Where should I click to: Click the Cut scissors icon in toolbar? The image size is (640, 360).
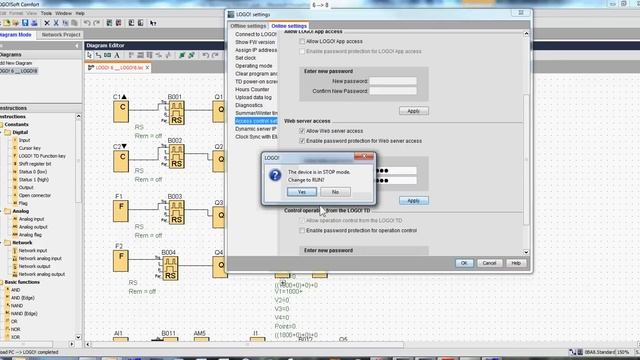pos(56,23)
